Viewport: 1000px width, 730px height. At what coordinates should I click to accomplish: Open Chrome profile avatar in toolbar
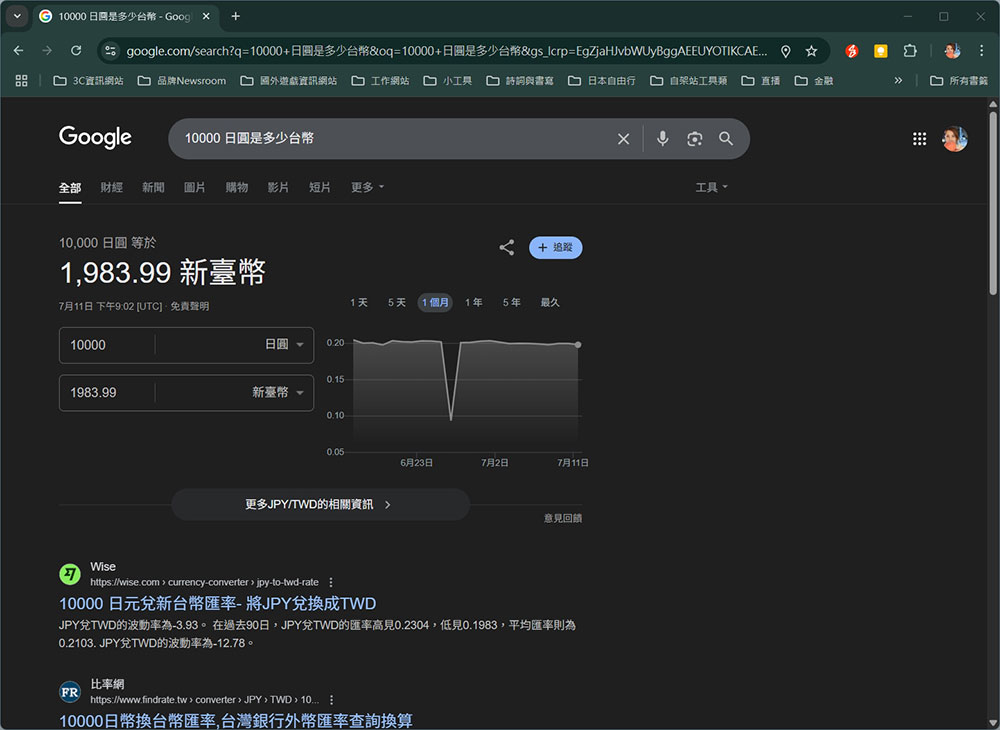tap(952, 51)
